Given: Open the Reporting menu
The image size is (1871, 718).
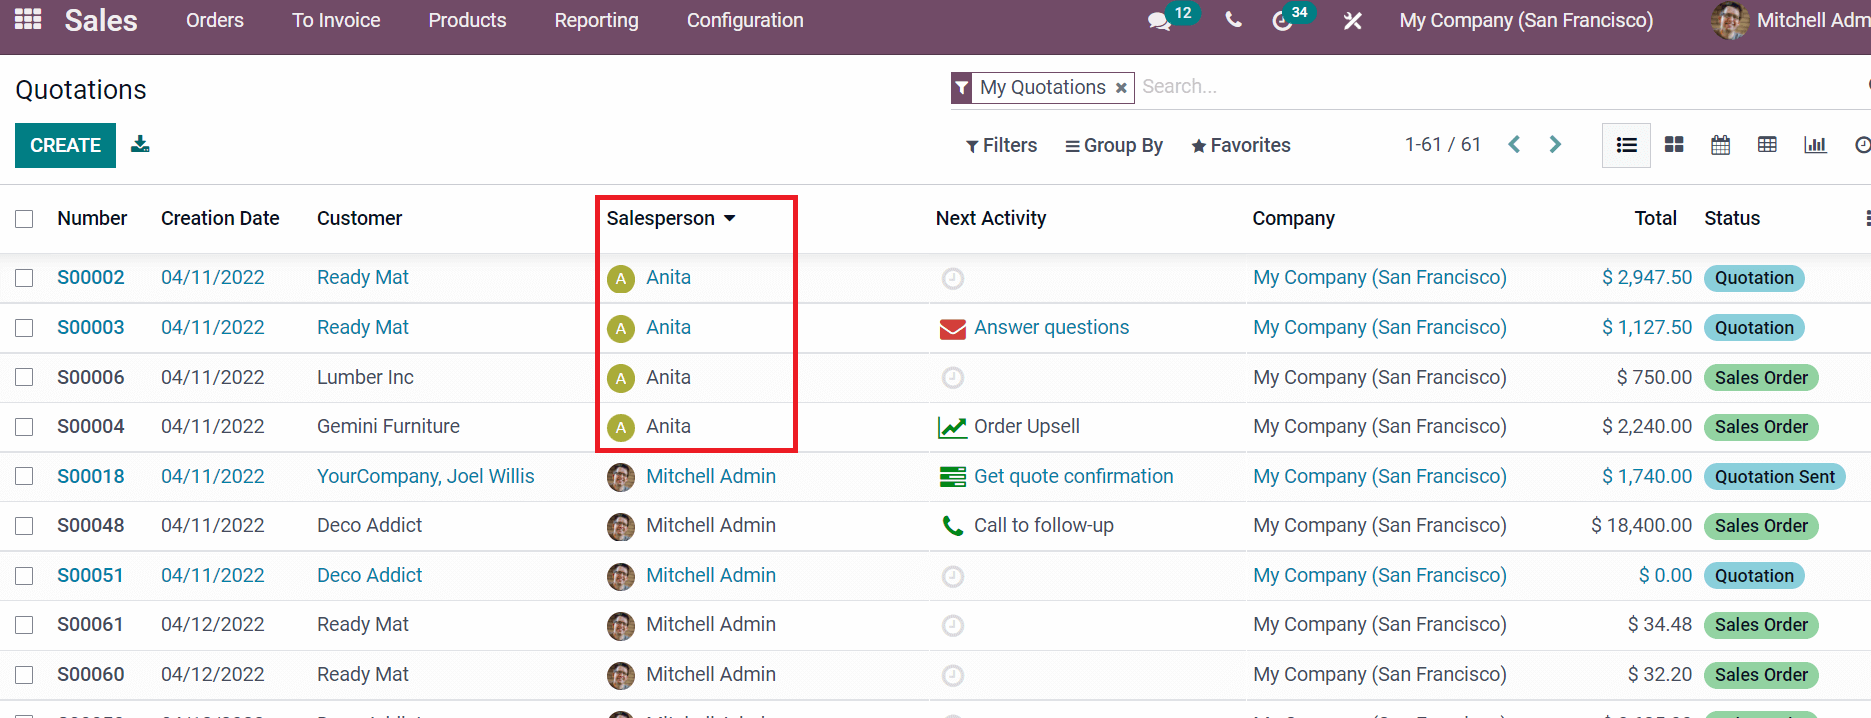Looking at the screenshot, I should 596,20.
